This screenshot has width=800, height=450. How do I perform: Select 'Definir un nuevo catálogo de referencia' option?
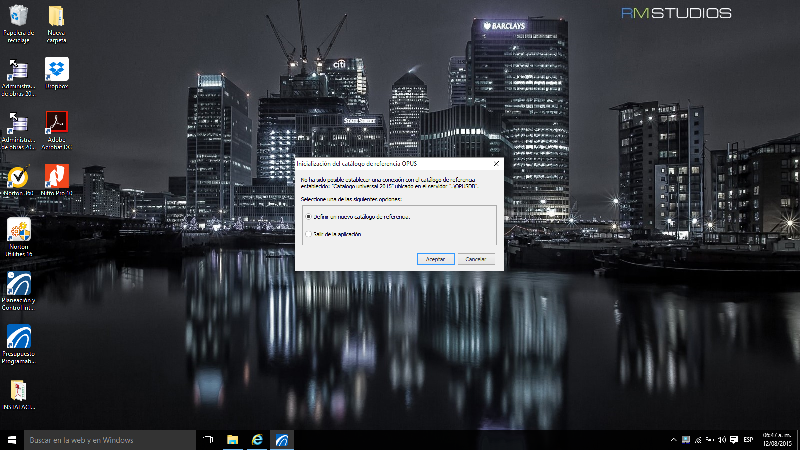click(x=307, y=216)
